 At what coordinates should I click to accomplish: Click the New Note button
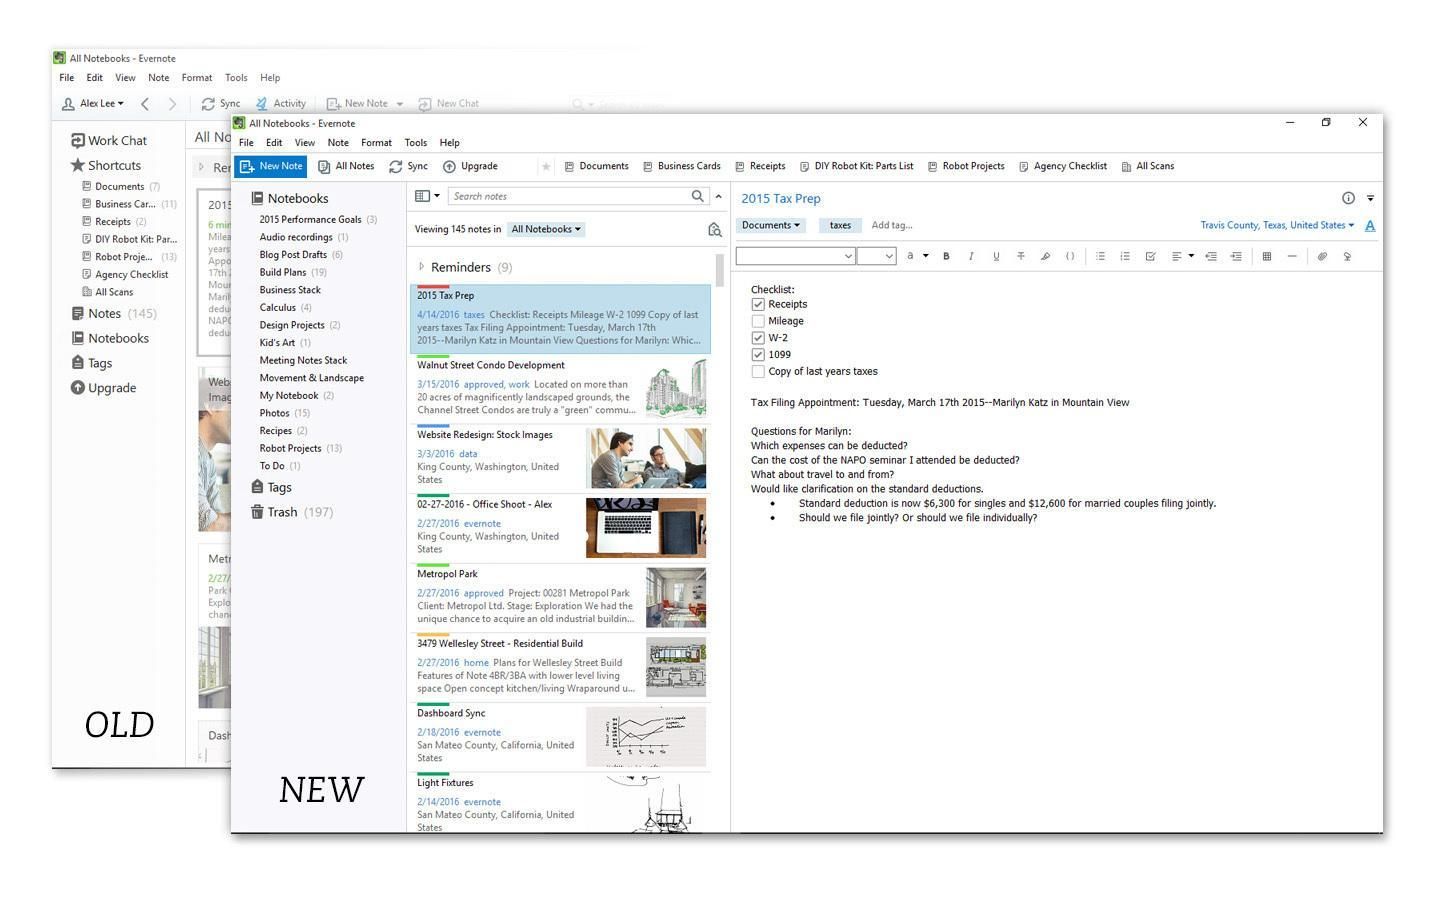271,166
